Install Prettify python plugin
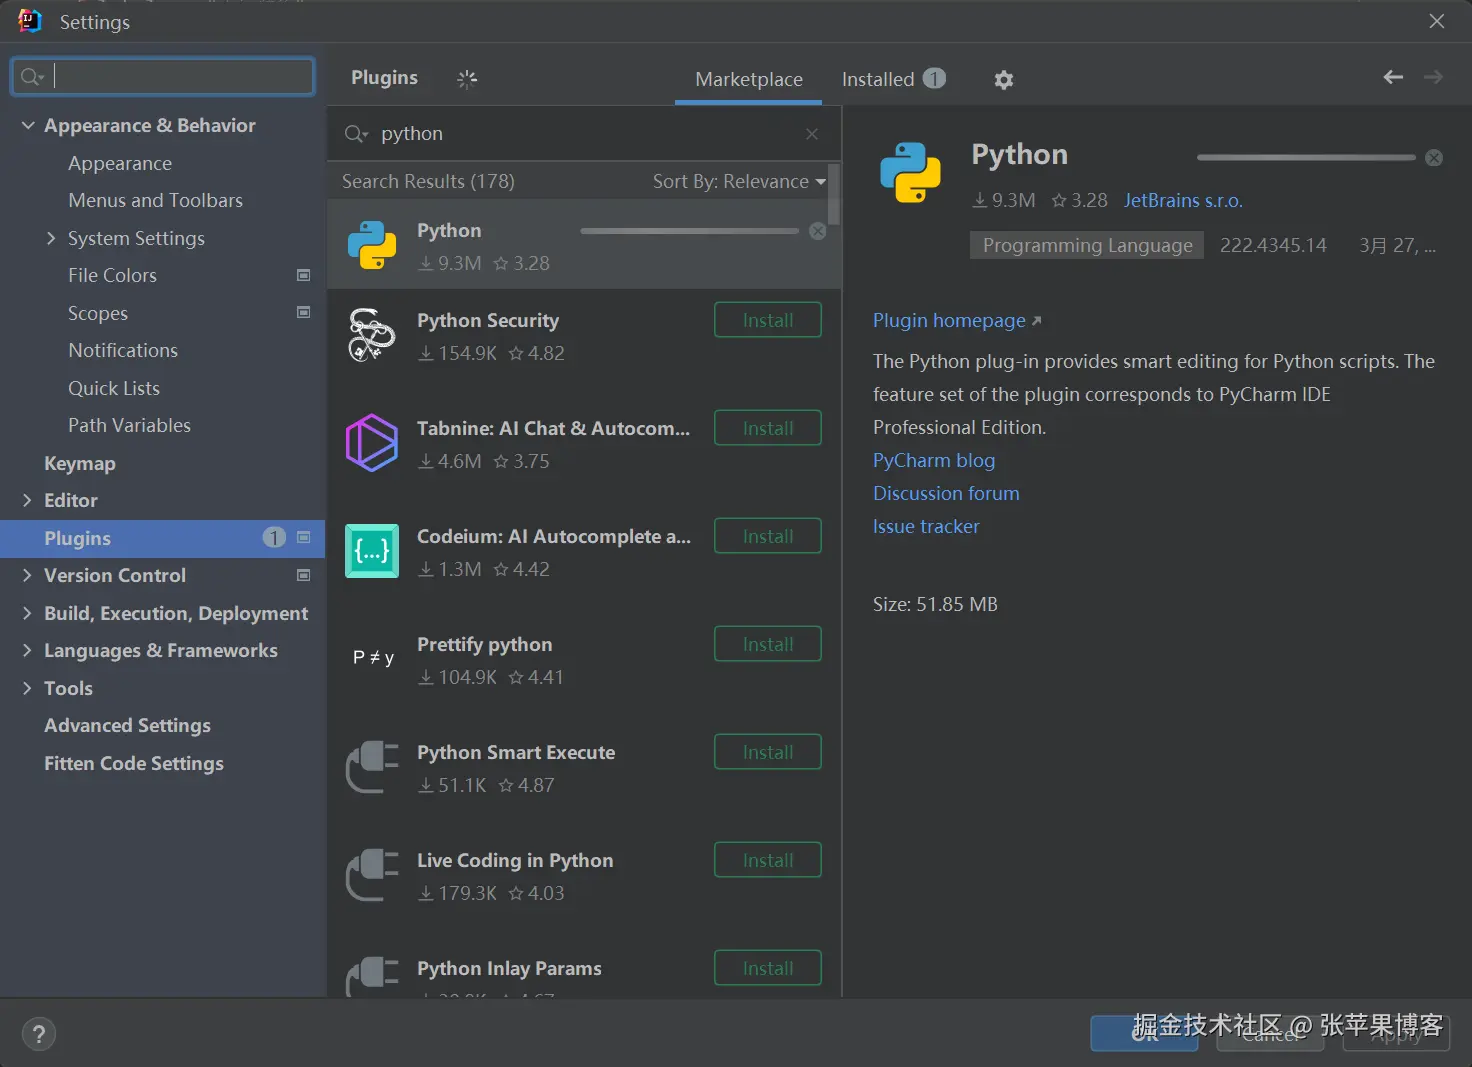 (768, 644)
